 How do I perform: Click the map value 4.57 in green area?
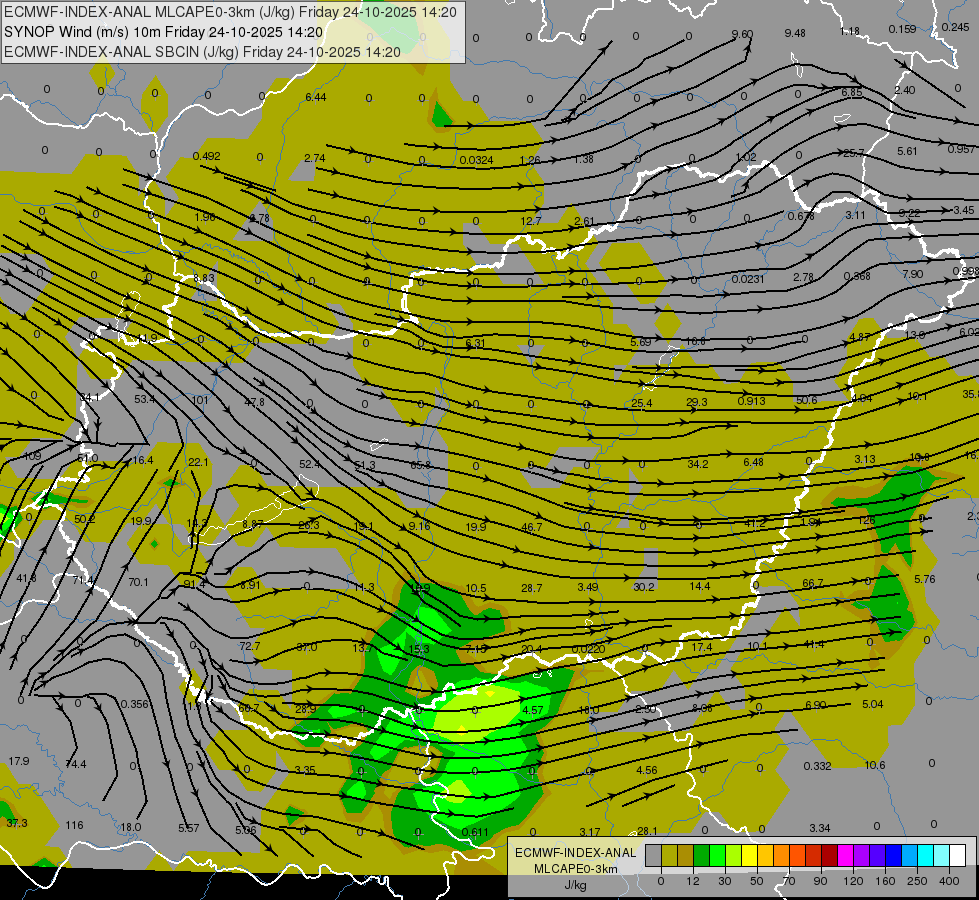pos(533,710)
